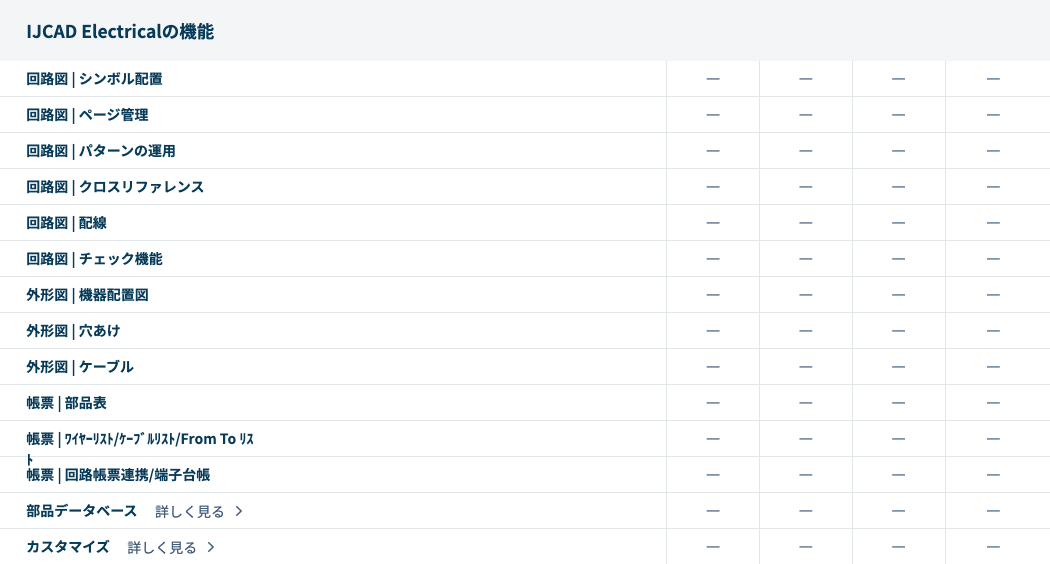1050x564 pixels.
Task: Click the 帳票 | 部品表 row label
Action: coord(66,403)
